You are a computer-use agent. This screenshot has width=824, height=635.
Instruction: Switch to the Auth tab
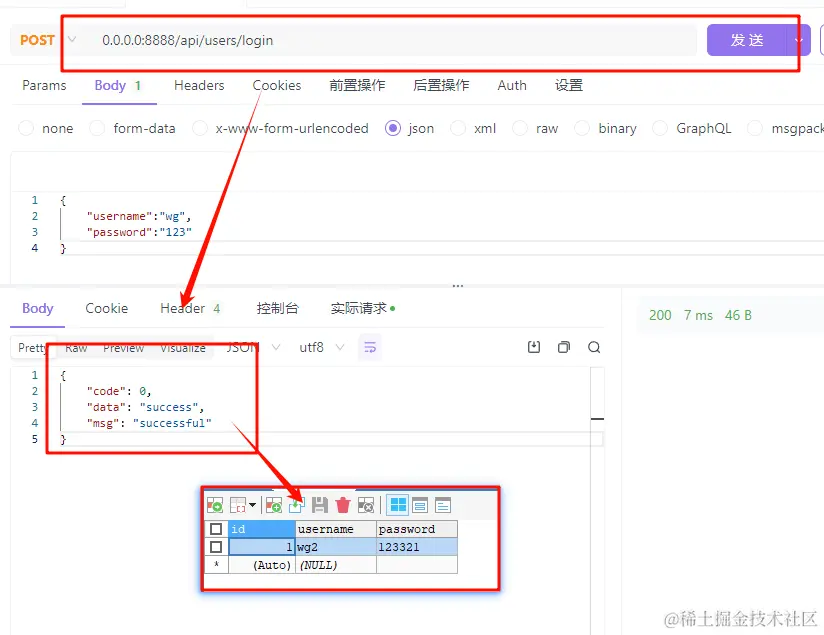[x=512, y=85]
